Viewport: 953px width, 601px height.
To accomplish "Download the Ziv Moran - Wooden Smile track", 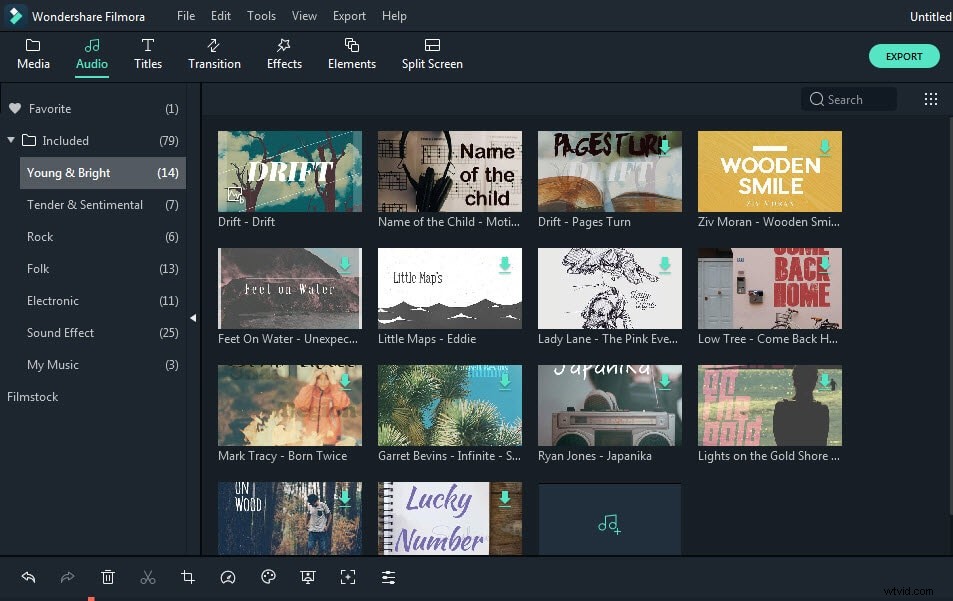I will [825, 146].
